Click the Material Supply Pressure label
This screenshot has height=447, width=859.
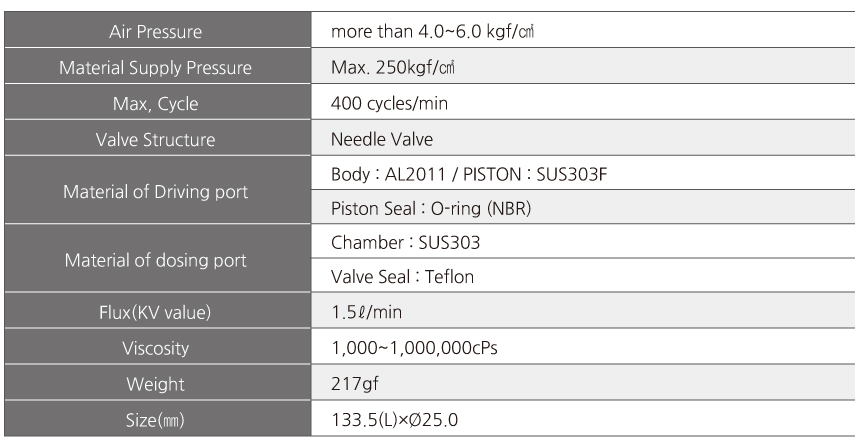156,67
